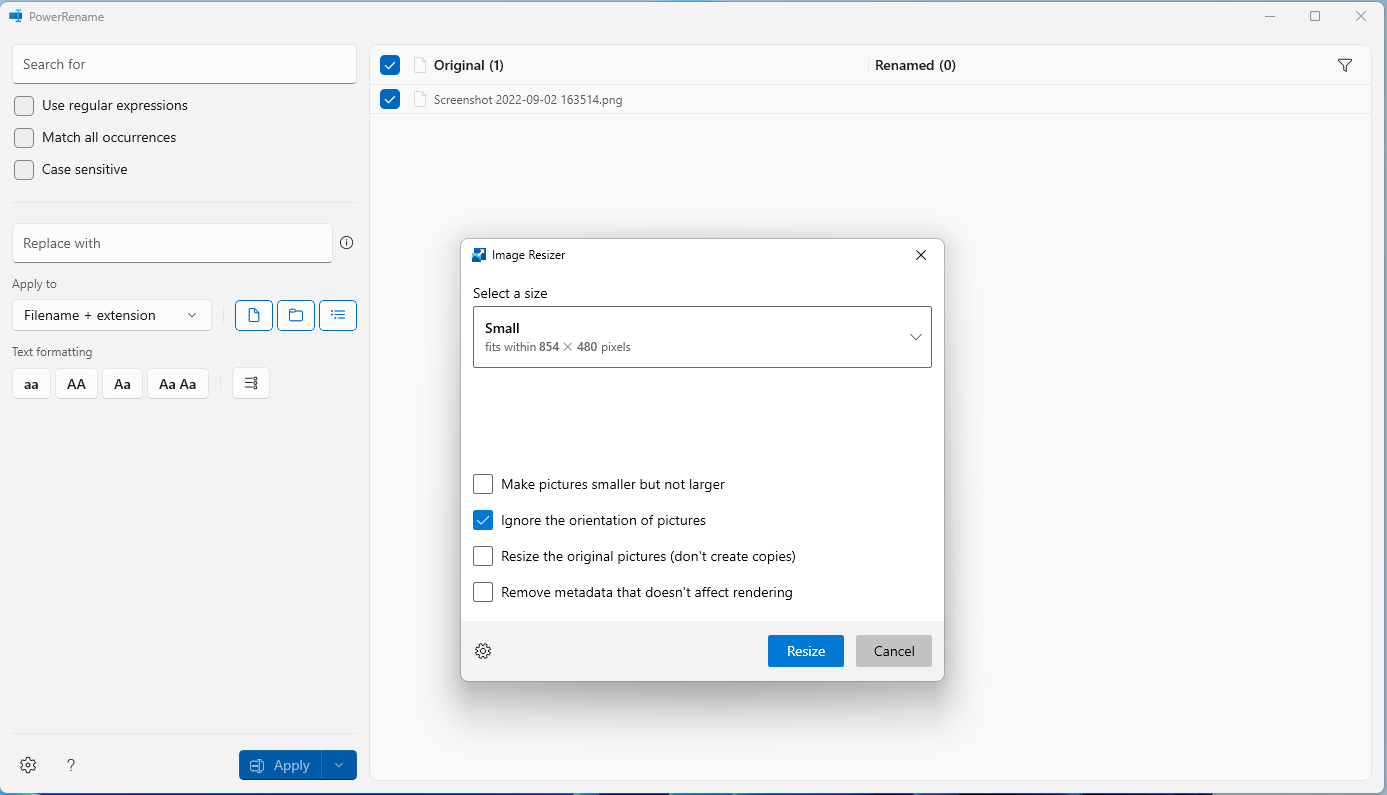Enable Match all occurrences
The image size is (1387, 795).
(24, 138)
